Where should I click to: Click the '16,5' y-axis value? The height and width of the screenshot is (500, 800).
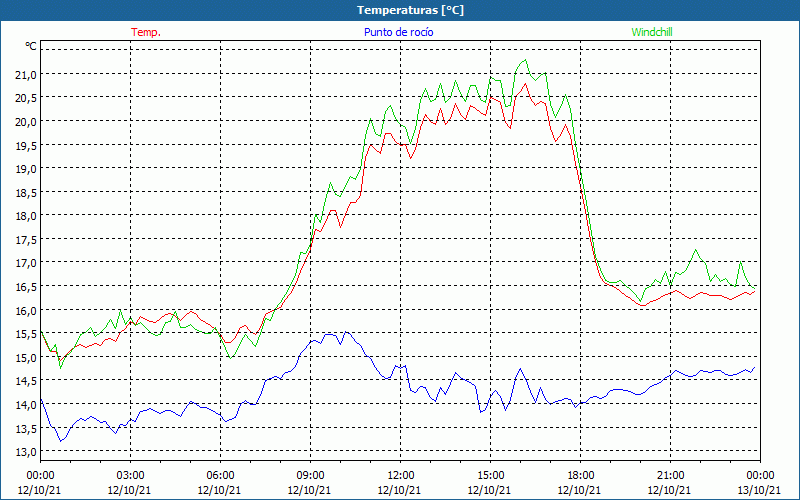pyautogui.click(x=26, y=287)
